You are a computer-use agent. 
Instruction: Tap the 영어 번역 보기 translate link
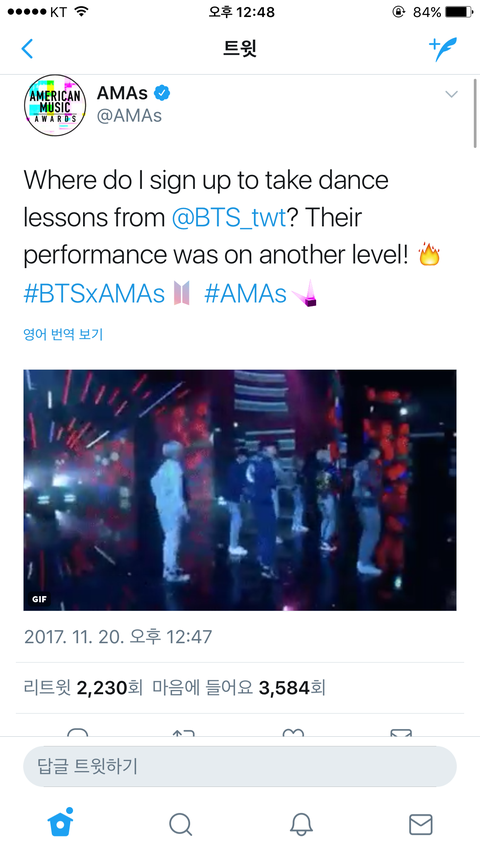tap(63, 334)
